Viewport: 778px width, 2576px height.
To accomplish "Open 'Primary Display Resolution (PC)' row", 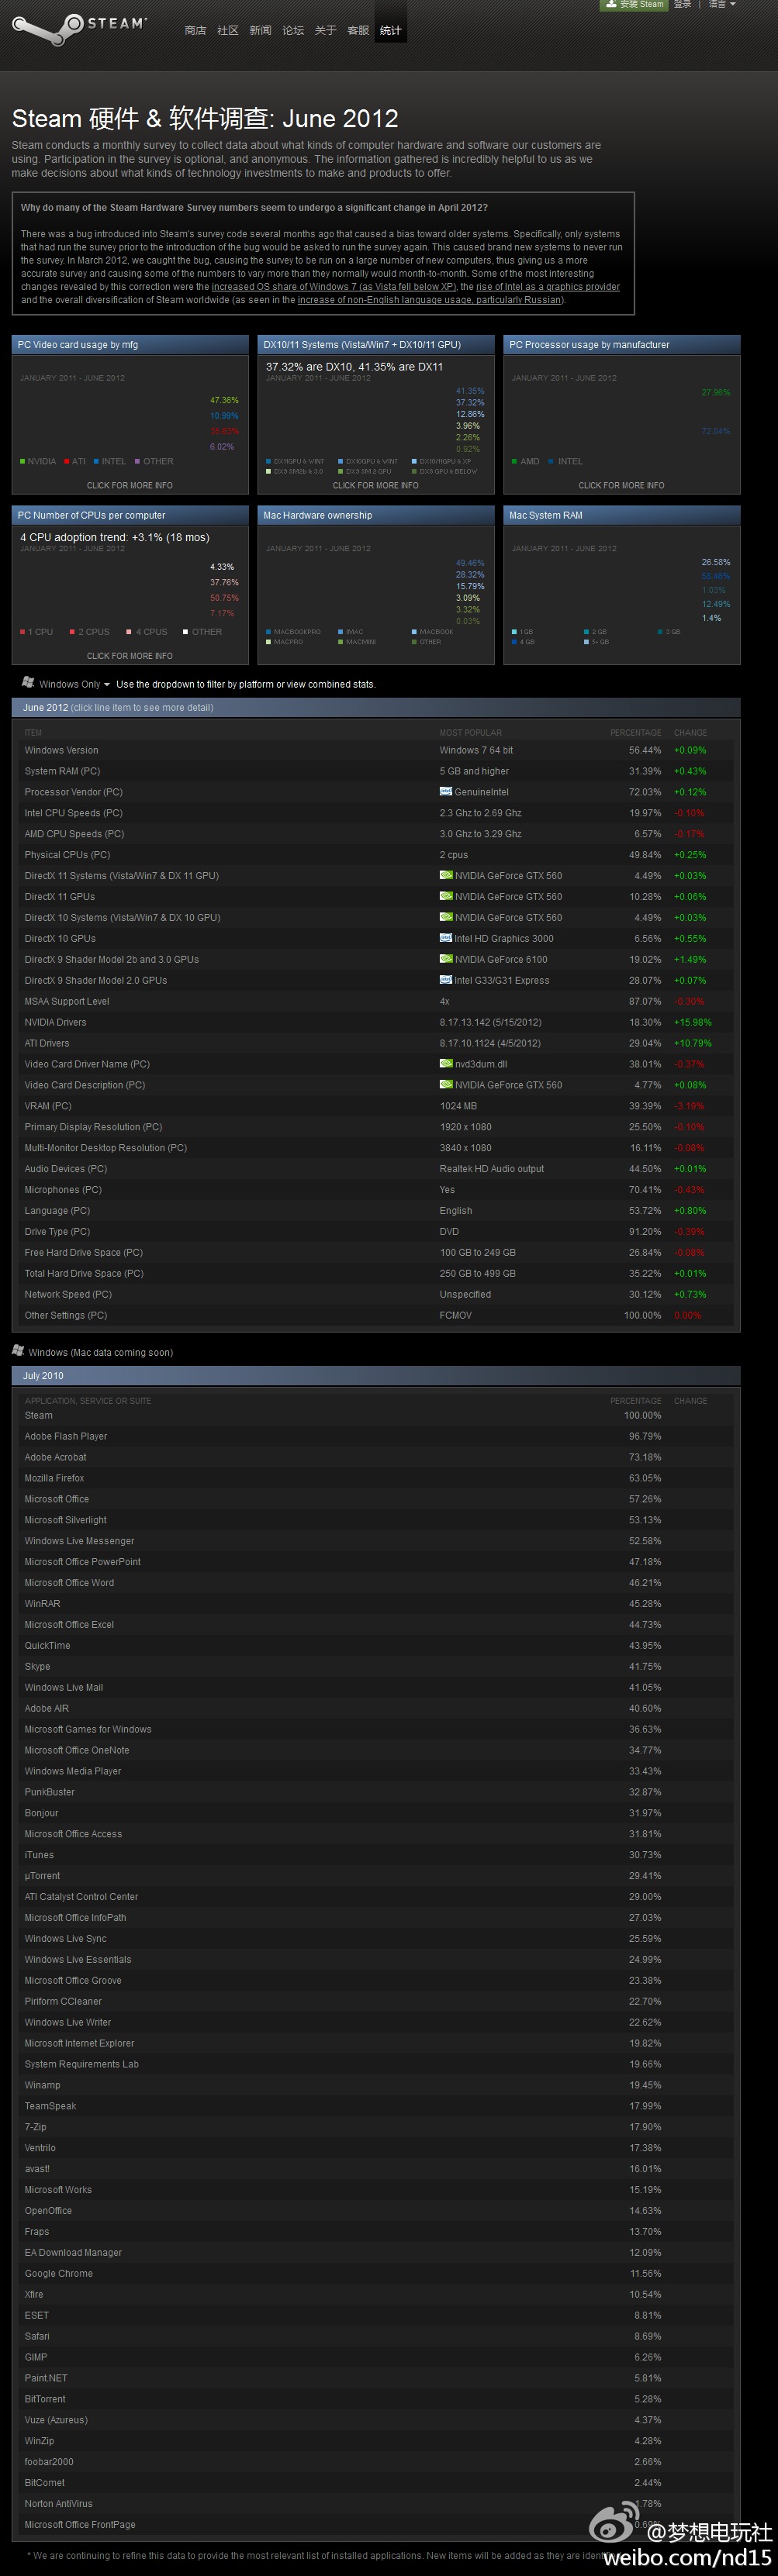I will 376,1127.
